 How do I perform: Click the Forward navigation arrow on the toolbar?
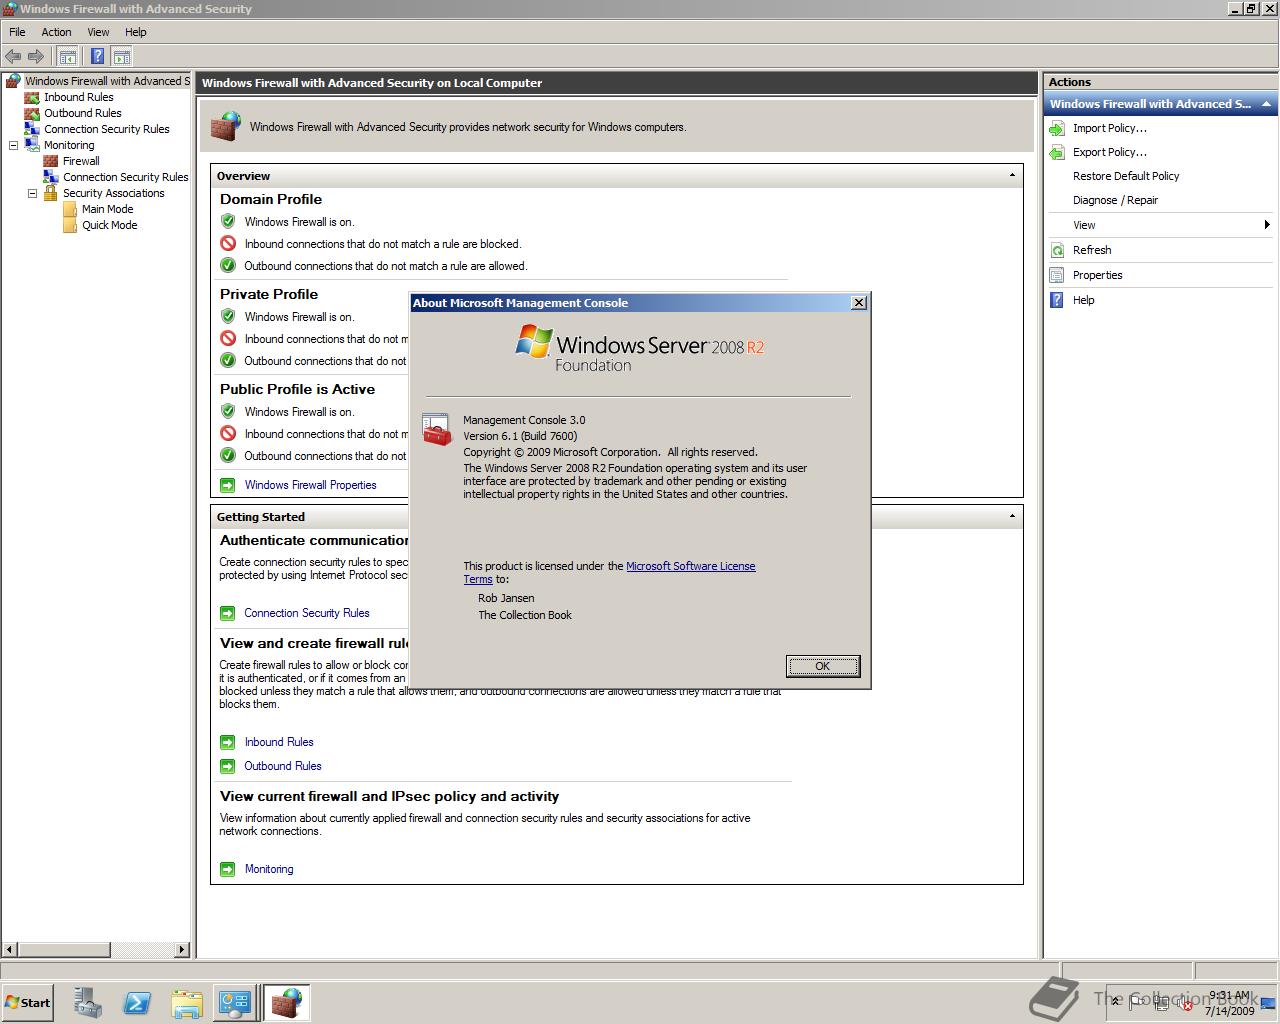pyautogui.click(x=36, y=56)
